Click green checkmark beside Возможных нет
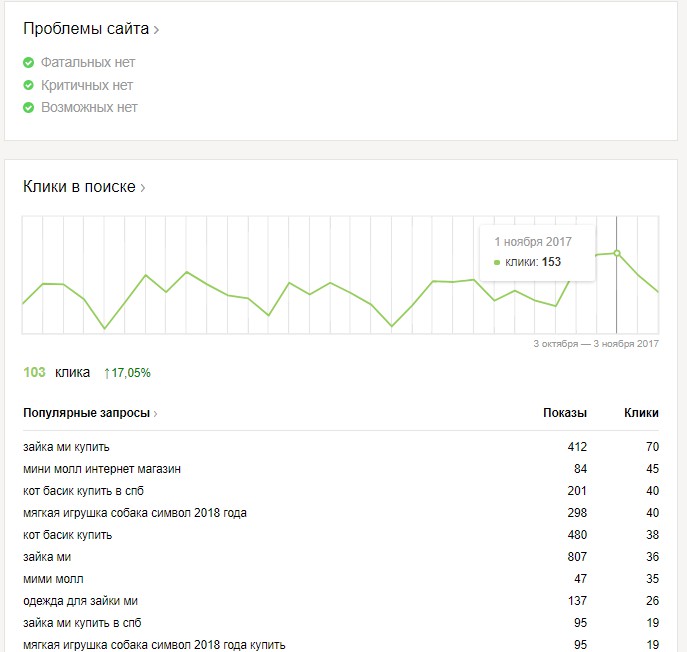The height and width of the screenshot is (652, 687). tap(29, 107)
